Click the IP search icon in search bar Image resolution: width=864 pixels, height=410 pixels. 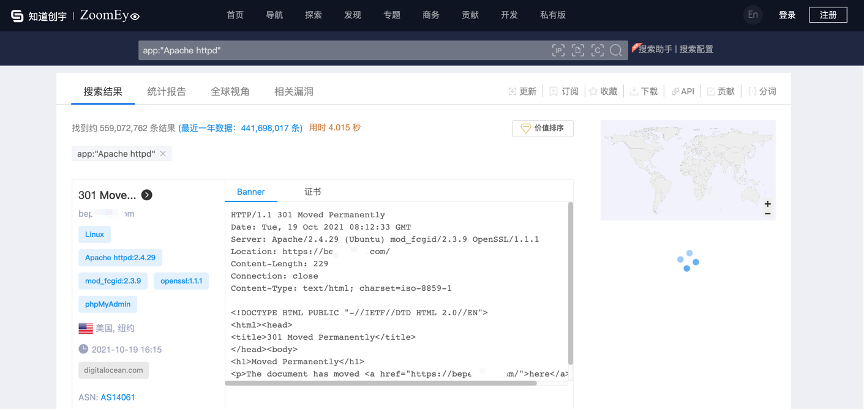tap(559, 50)
